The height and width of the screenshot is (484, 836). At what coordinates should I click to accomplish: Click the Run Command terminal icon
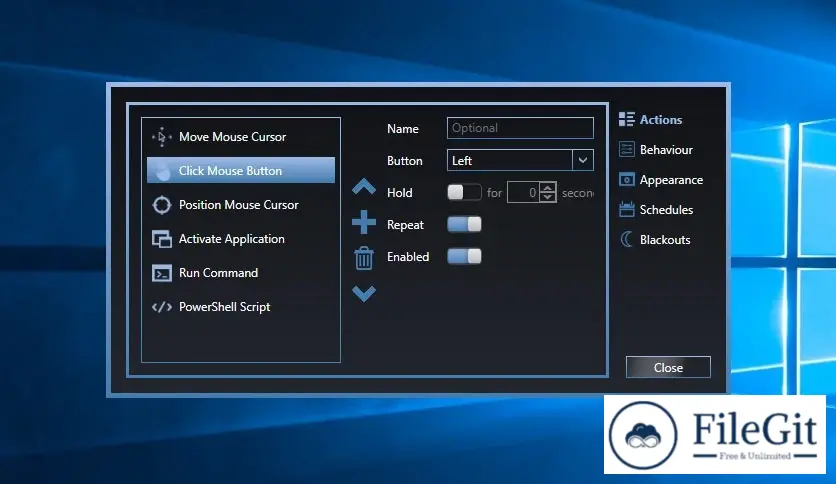click(x=162, y=273)
